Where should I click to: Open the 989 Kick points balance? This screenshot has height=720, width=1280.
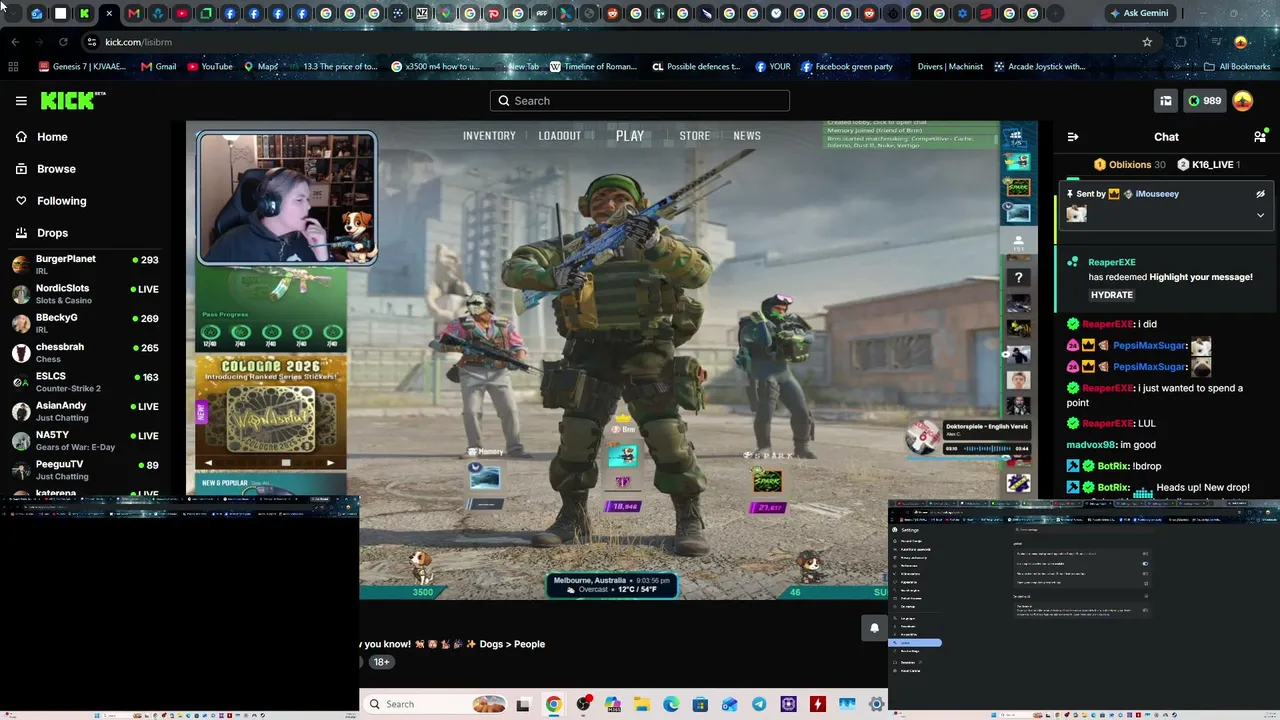pos(1204,101)
